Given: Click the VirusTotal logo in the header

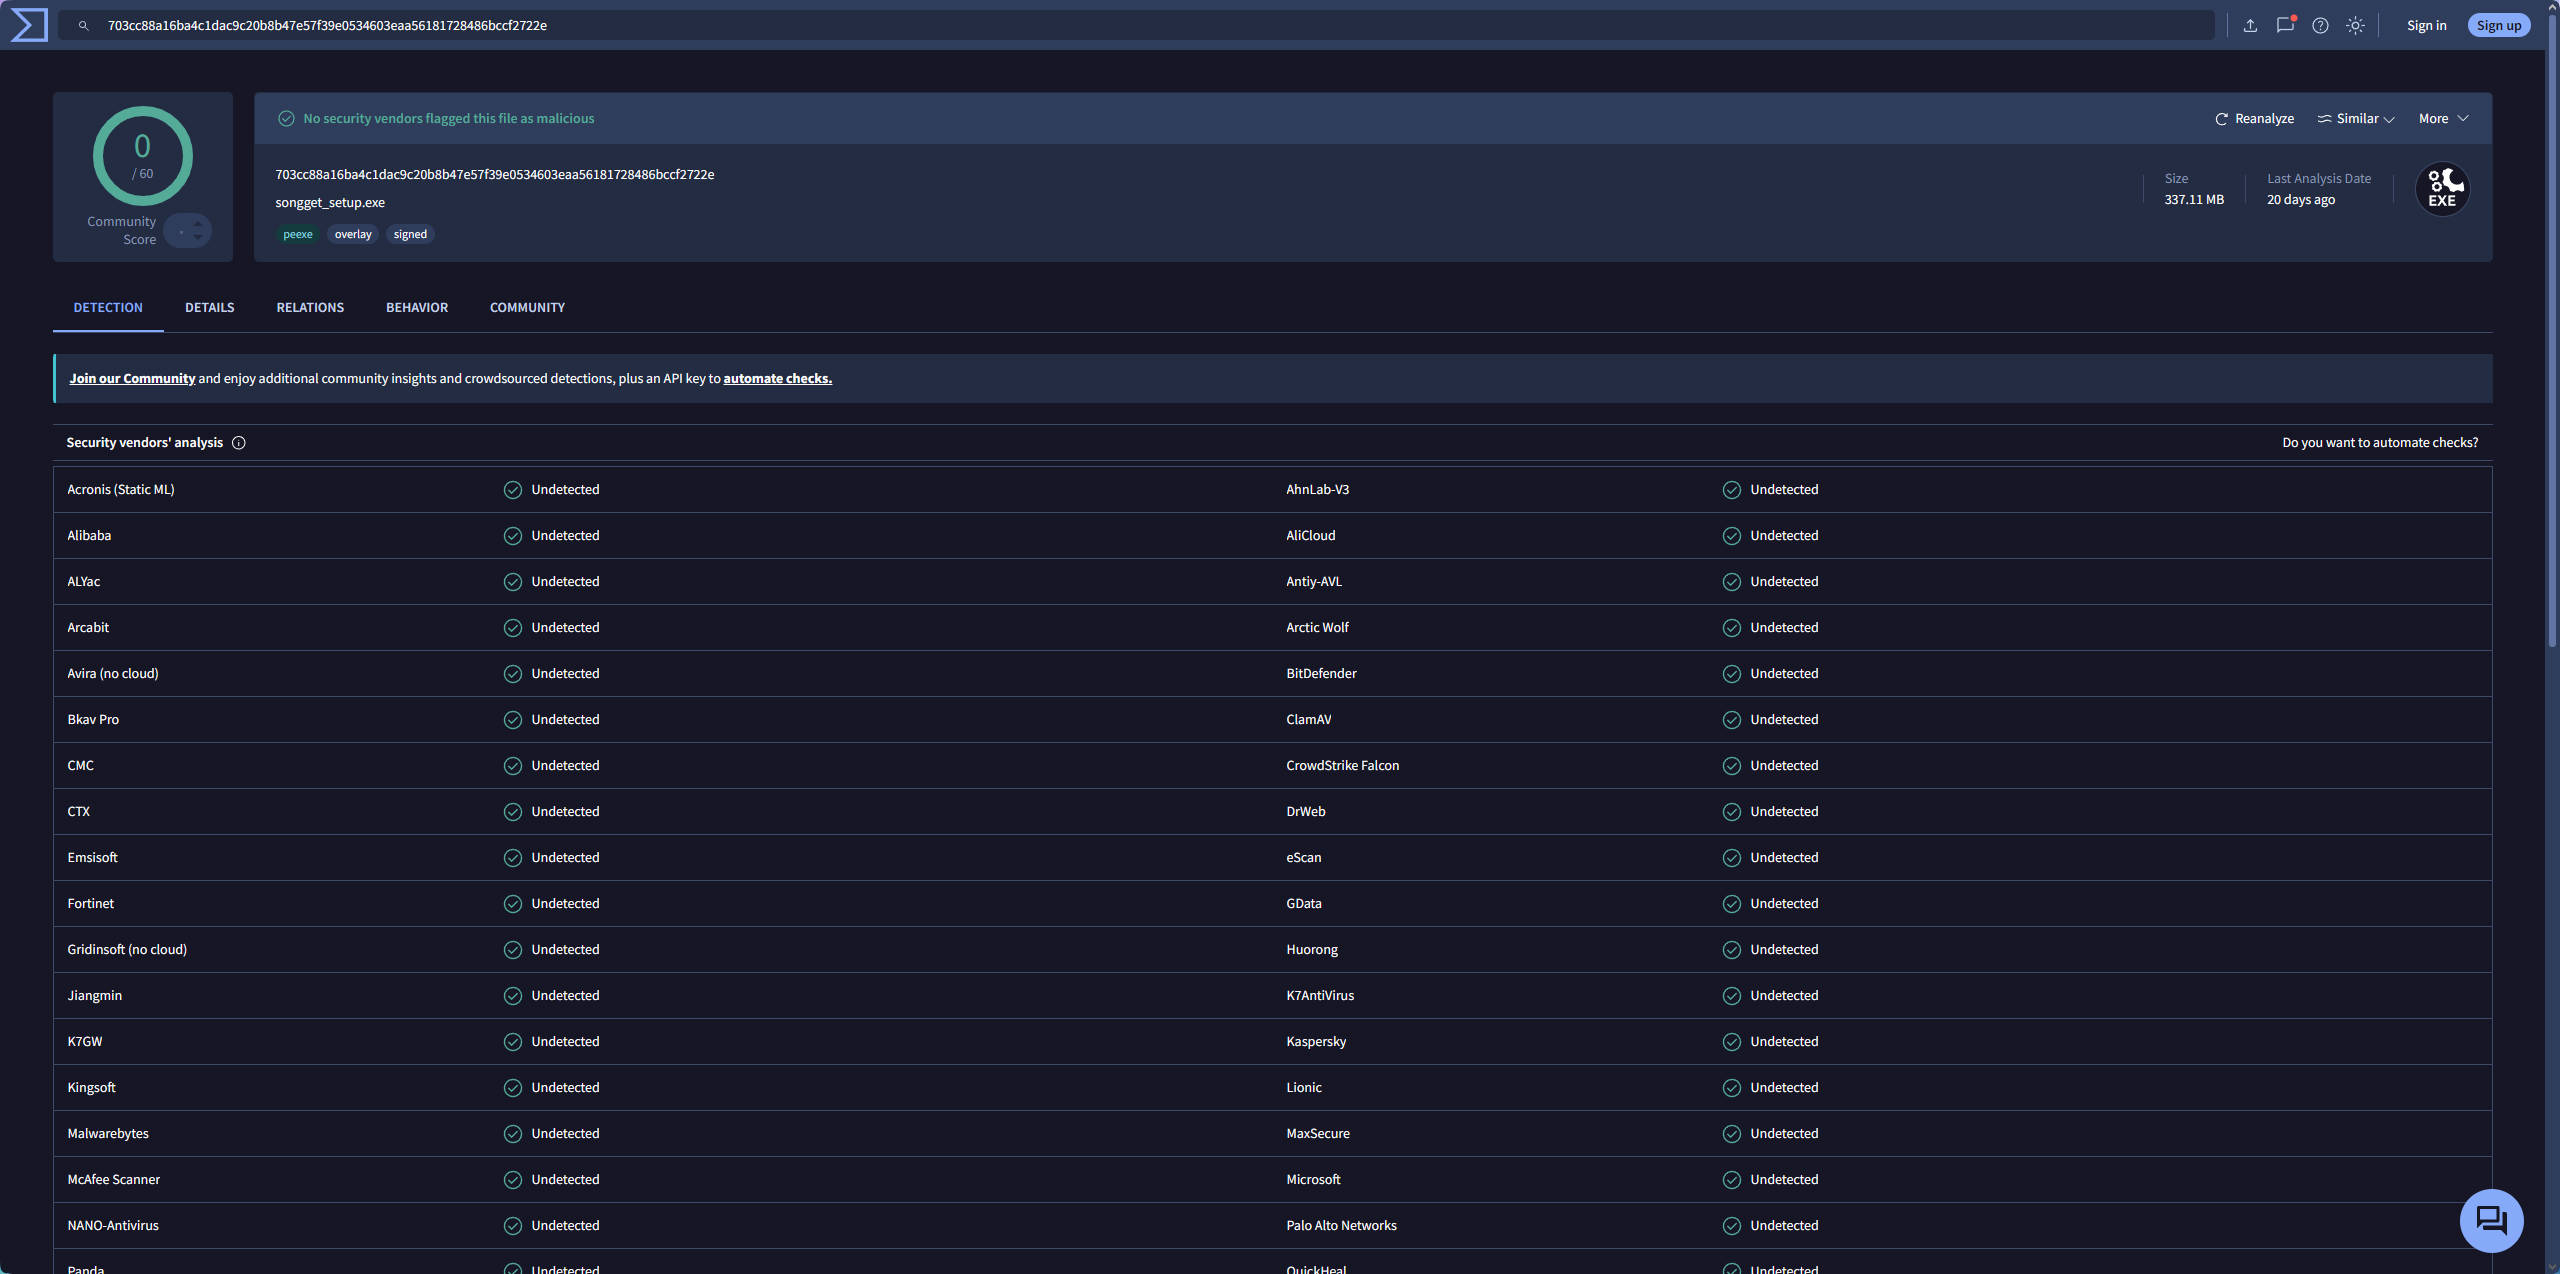Looking at the screenshot, I should click(29, 25).
